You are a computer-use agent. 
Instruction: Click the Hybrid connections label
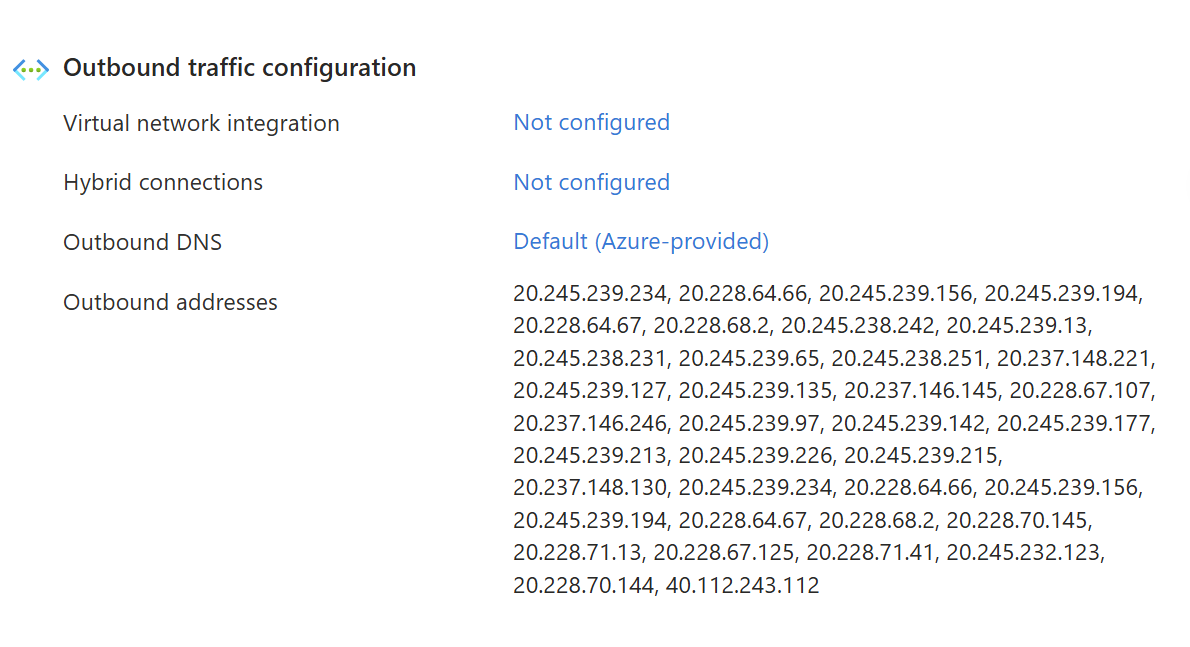(x=163, y=183)
